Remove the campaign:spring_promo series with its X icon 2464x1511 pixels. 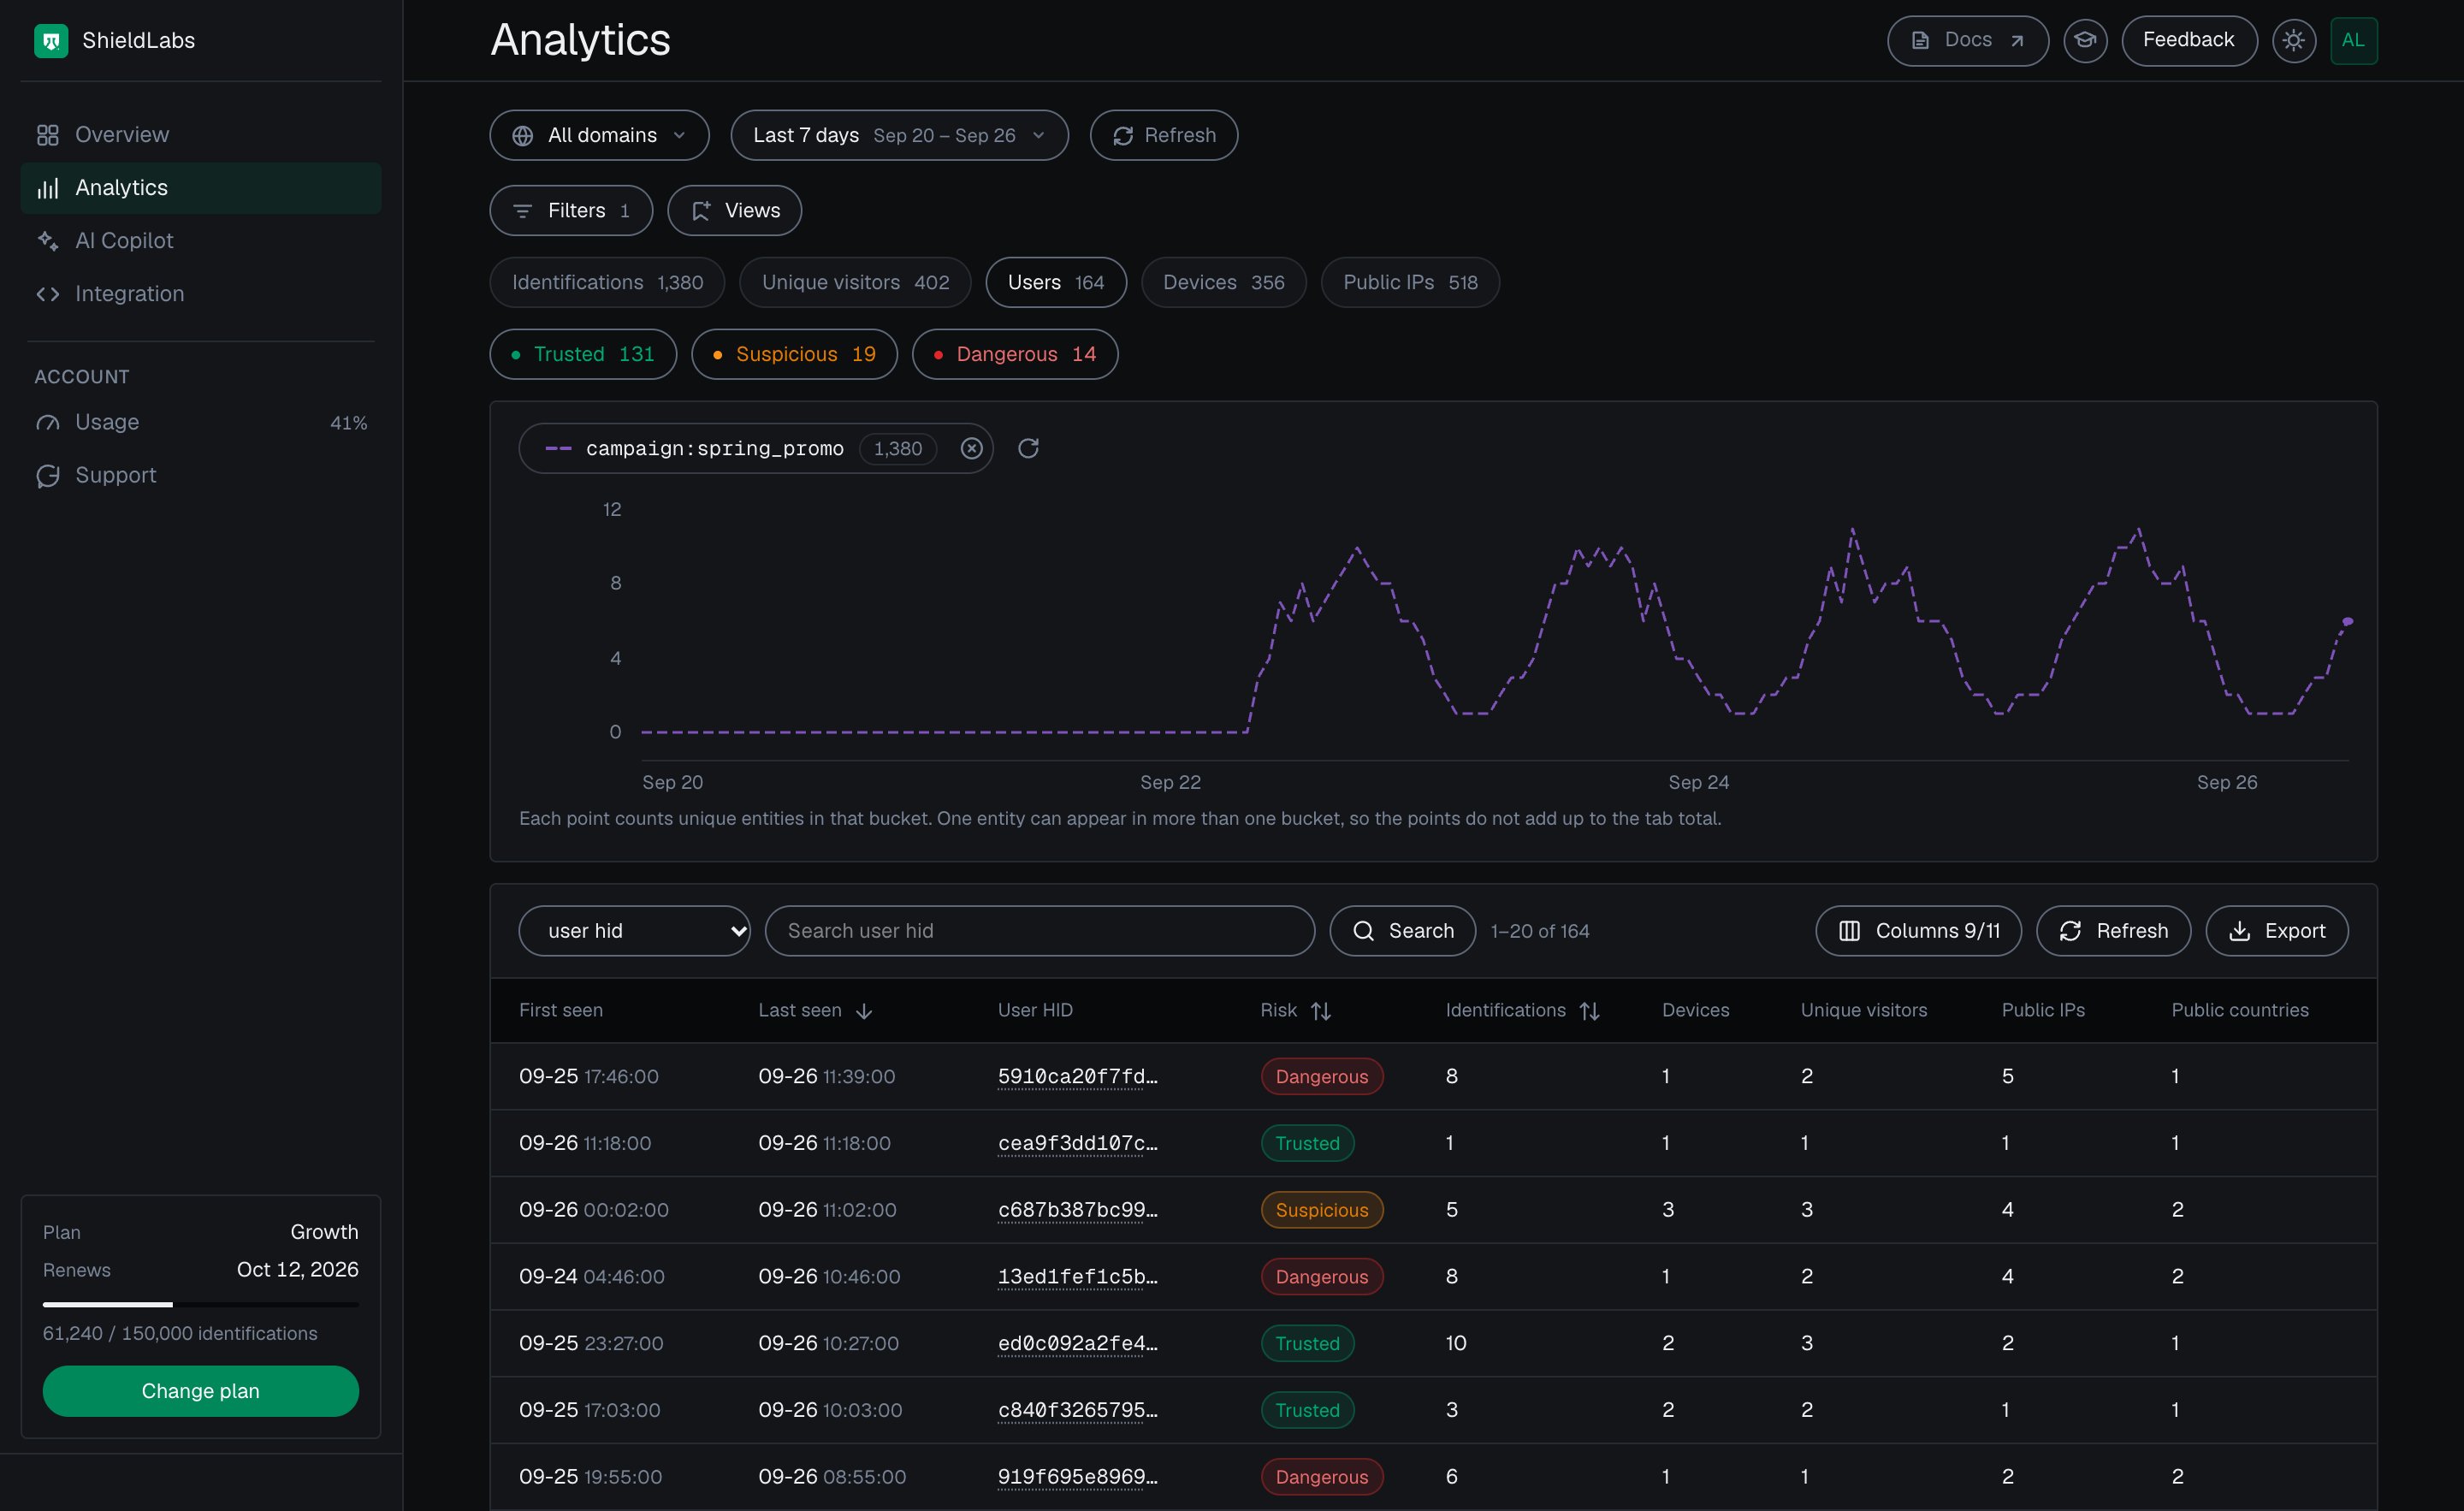pyautogui.click(x=971, y=448)
